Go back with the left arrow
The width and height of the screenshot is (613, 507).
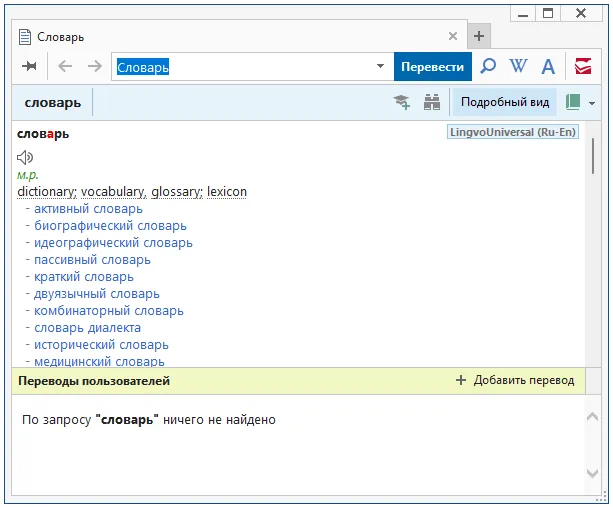click(x=65, y=66)
